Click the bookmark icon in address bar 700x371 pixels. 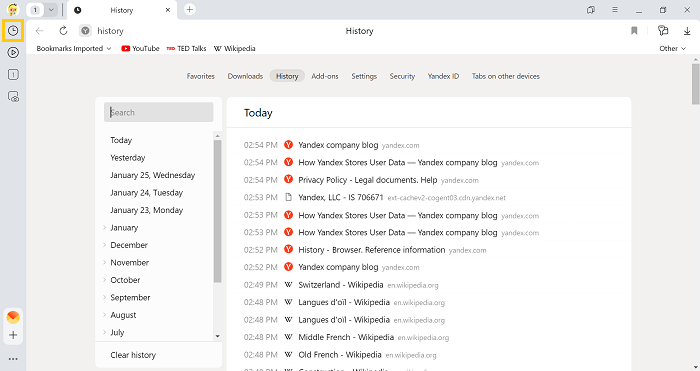click(x=634, y=31)
